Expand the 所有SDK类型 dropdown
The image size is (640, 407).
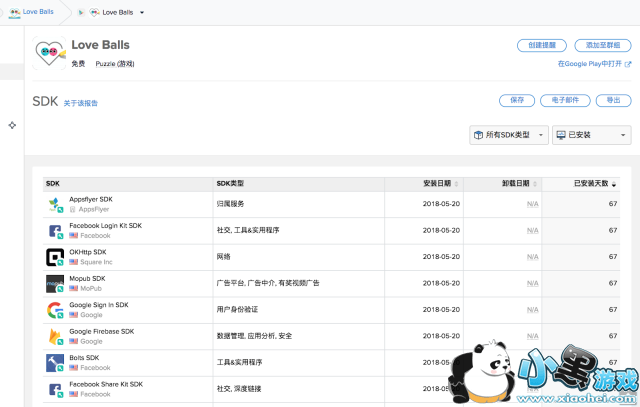coord(509,135)
